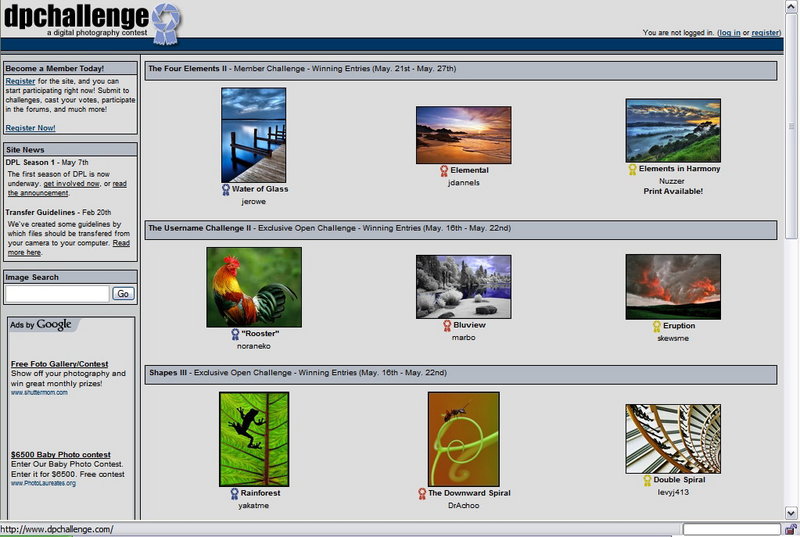Open the Rooster photo thumbnail

[x=254, y=287]
